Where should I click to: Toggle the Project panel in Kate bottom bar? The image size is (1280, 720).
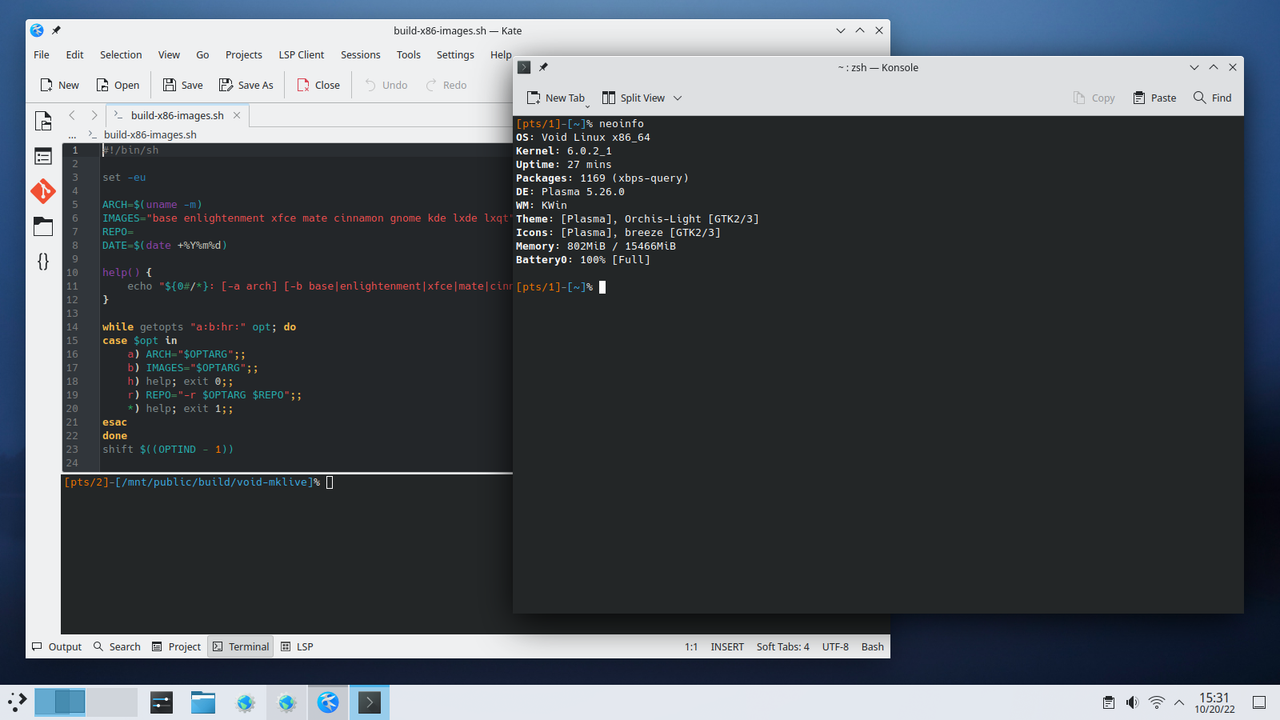(x=176, y=647)
